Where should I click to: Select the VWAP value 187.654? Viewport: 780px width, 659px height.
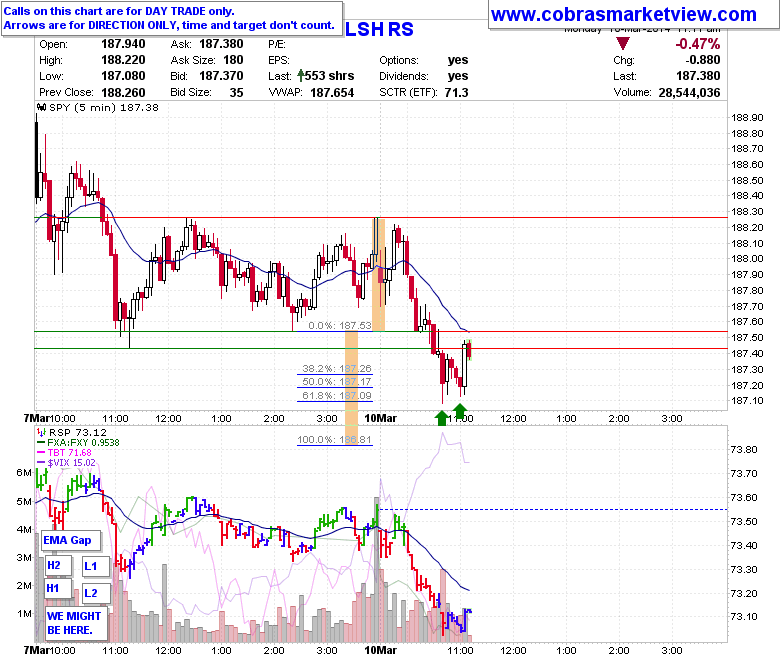[x=332, y=93]
